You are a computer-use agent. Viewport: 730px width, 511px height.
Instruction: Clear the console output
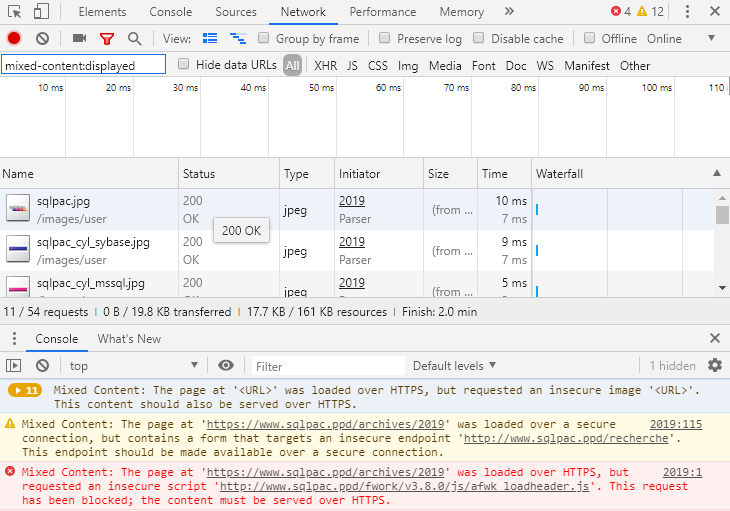[x=42, y=365]
